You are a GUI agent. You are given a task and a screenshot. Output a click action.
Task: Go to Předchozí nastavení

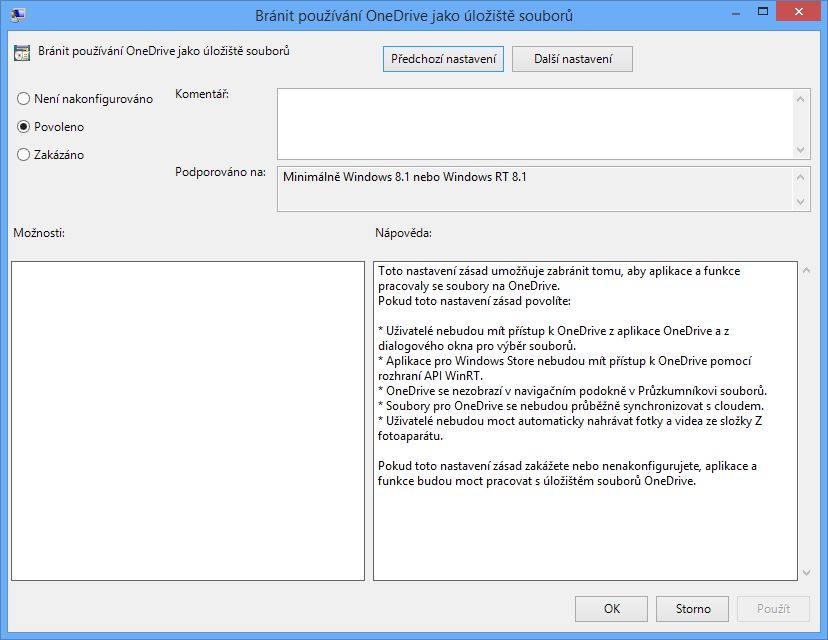(x=443, y=59)
